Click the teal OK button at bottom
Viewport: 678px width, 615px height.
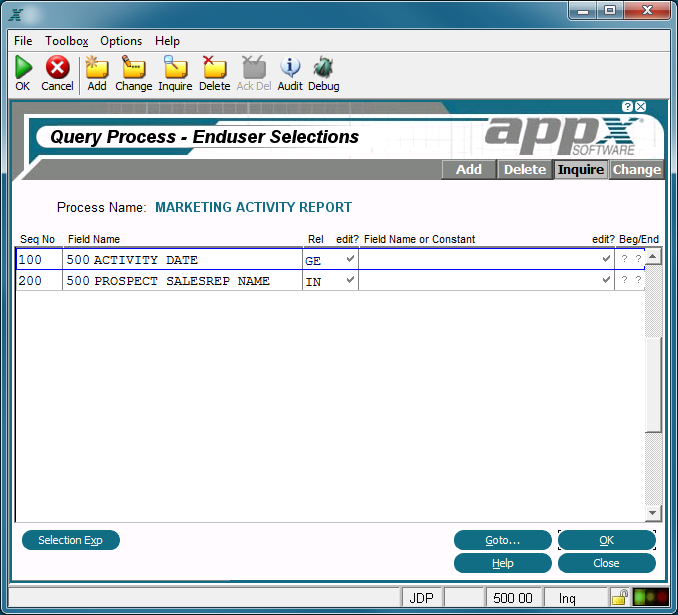point(607,540)
